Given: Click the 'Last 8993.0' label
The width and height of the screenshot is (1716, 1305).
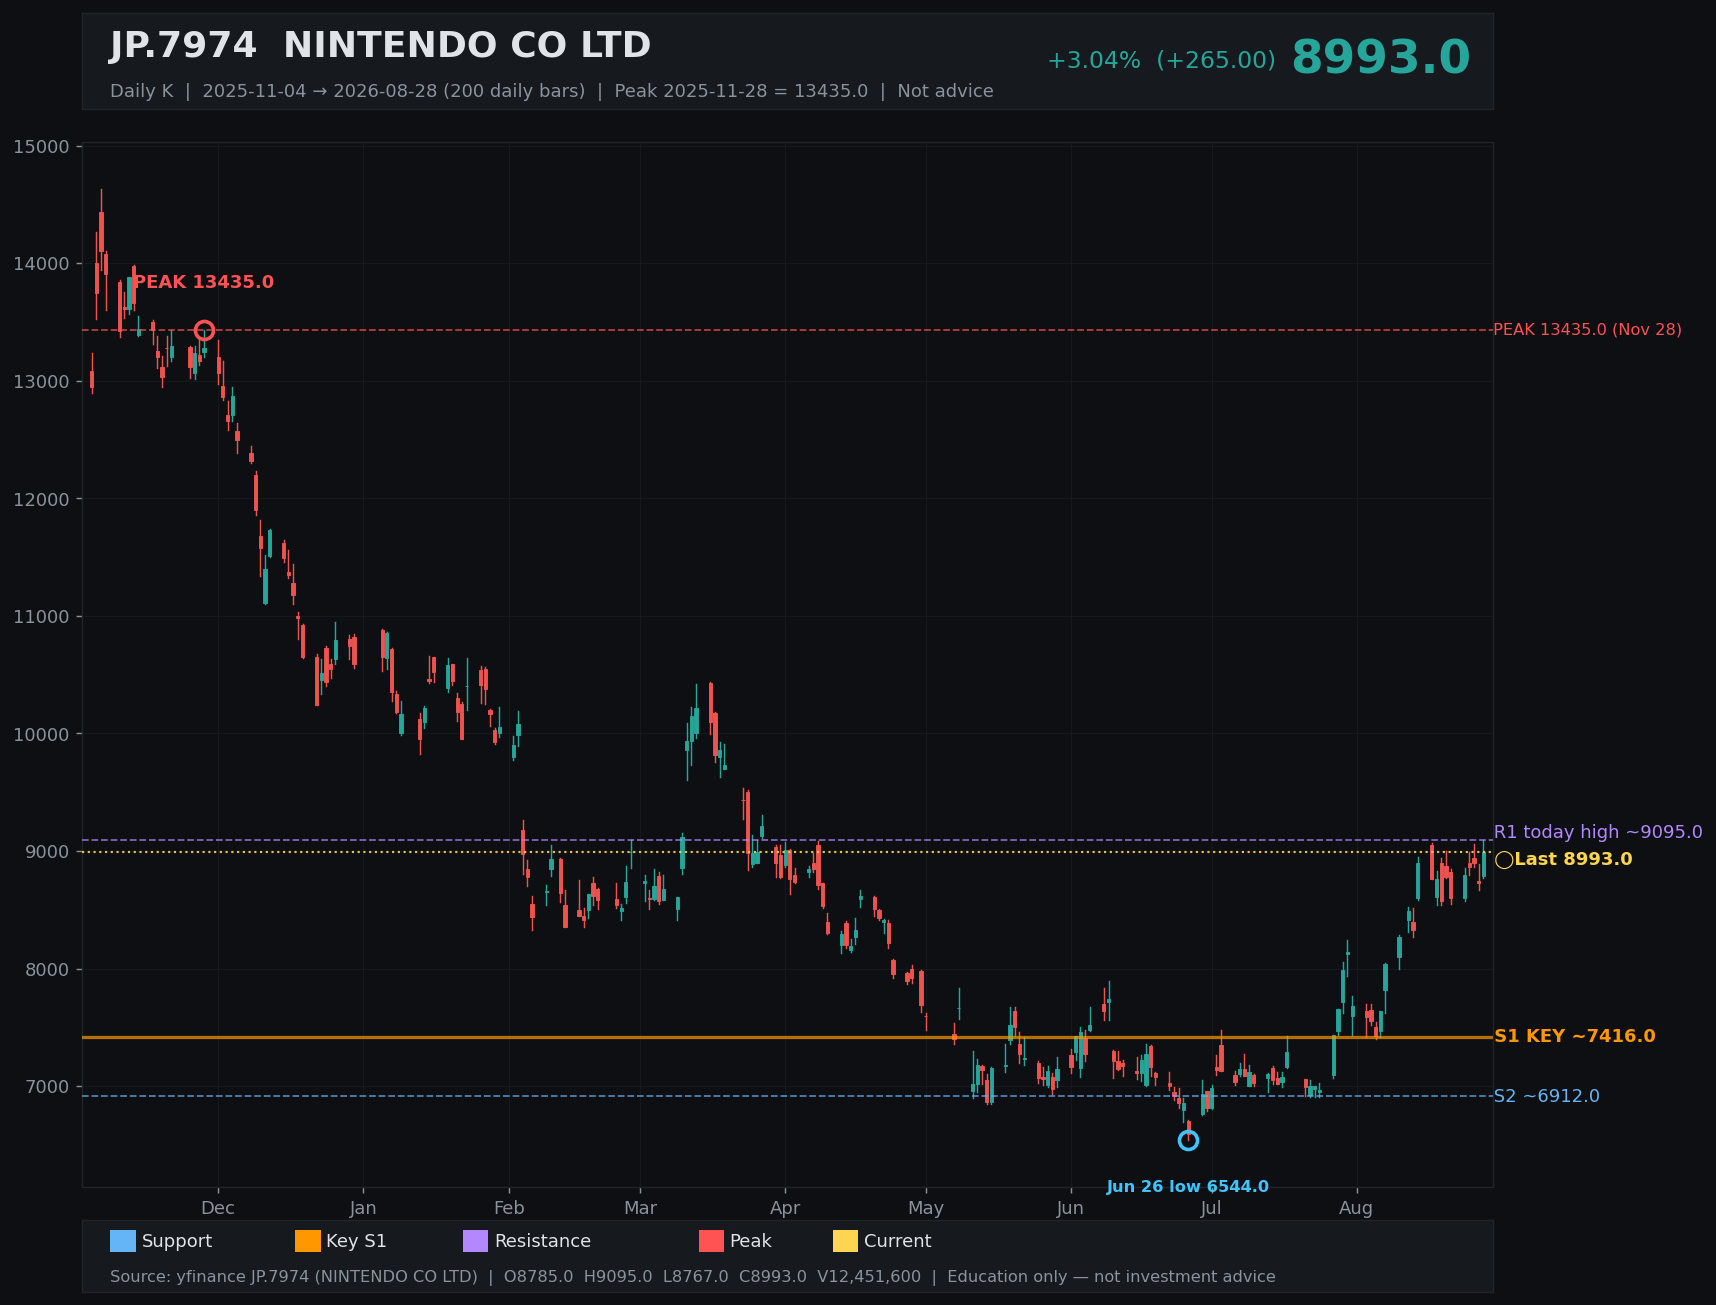Looking at the screenshot, I should [1573, 859].
